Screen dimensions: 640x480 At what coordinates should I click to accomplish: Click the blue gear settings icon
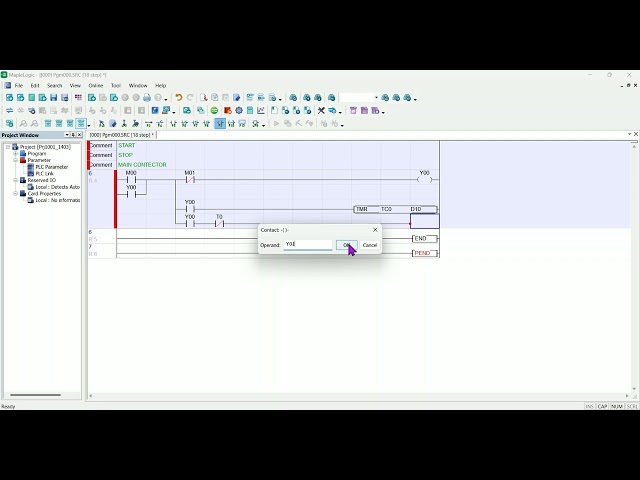pos(239,111)
